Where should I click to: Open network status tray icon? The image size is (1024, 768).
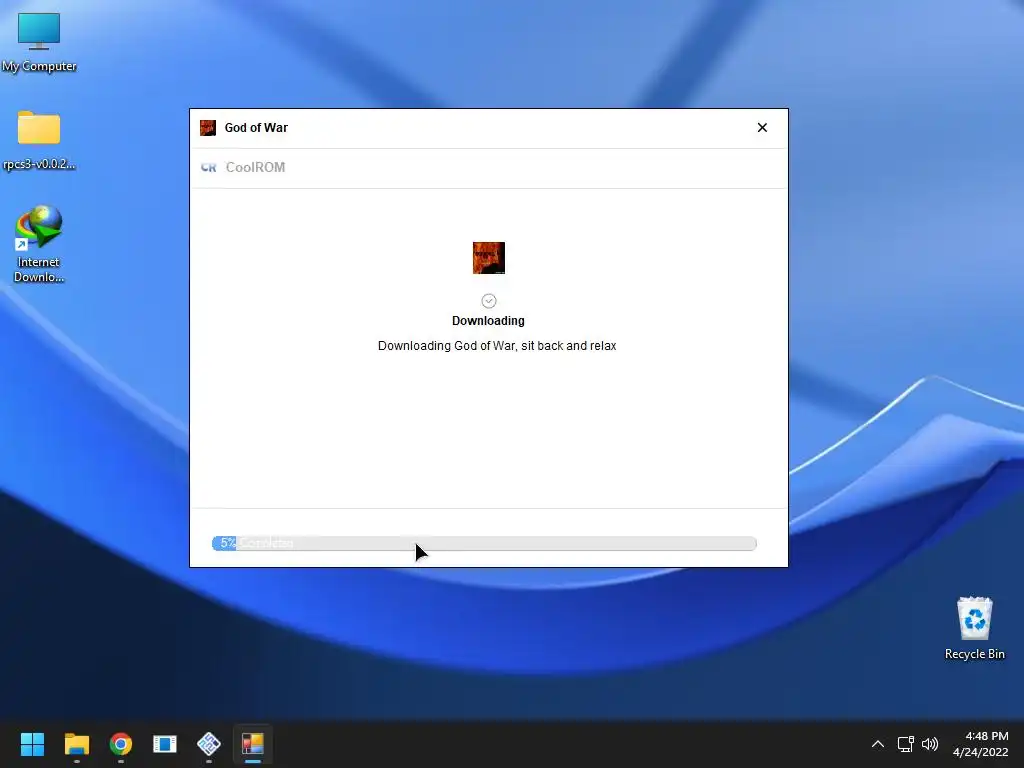tap(905, 743)
